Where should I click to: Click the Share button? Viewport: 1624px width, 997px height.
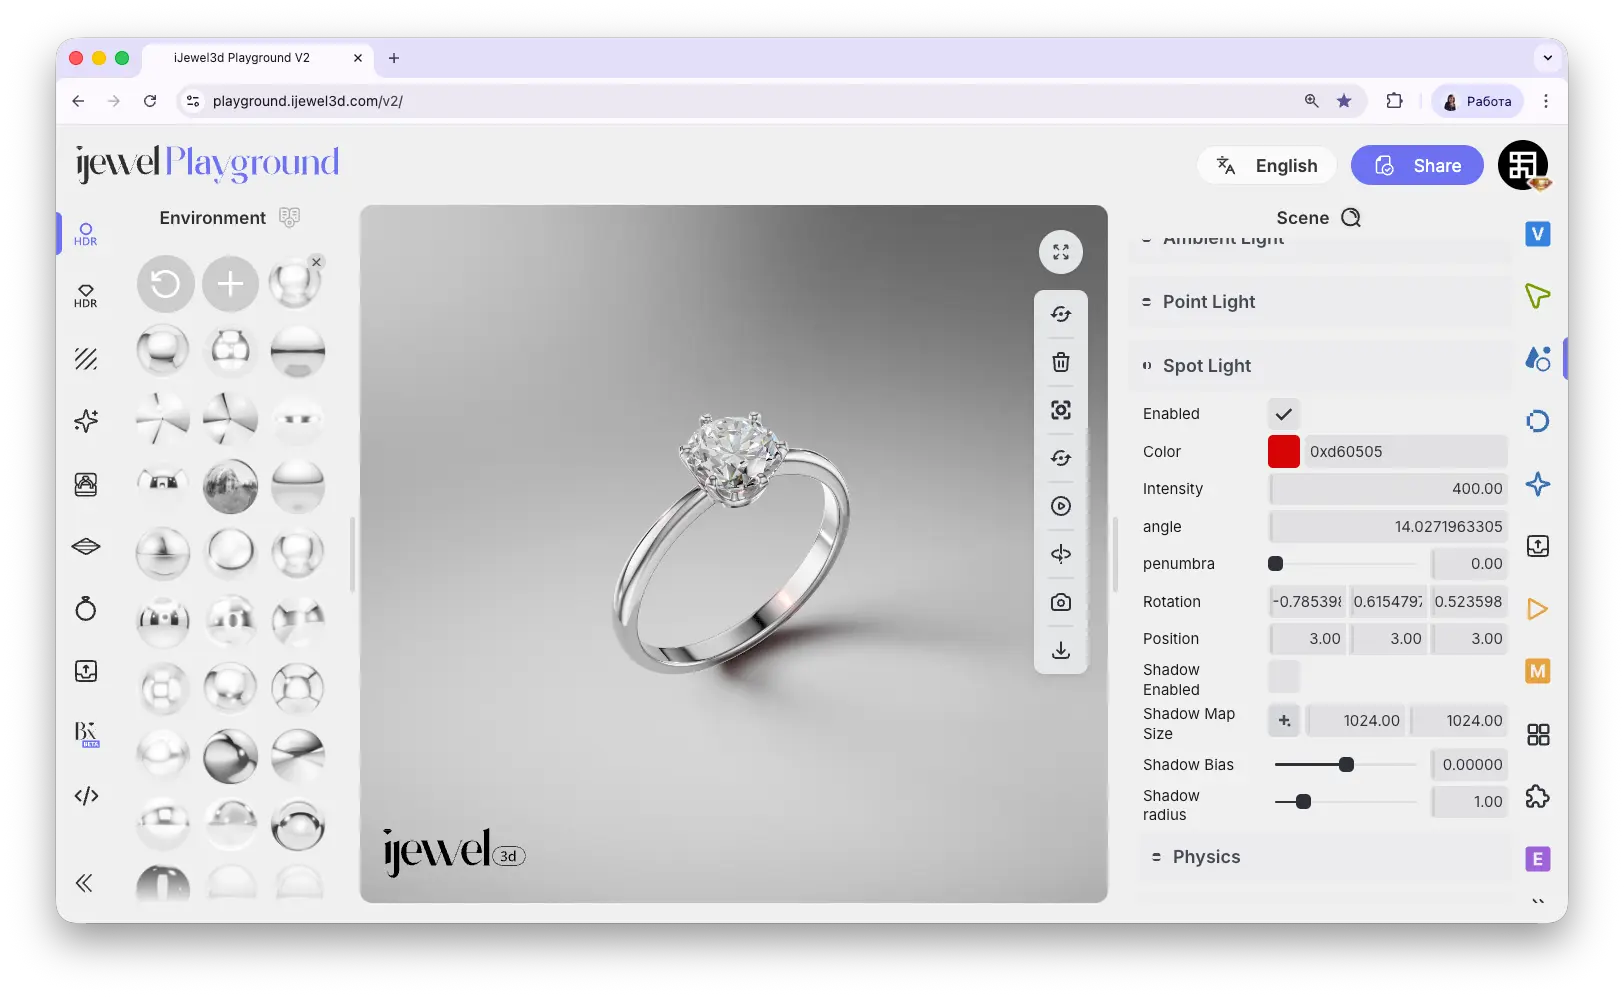coord(1417,166)
